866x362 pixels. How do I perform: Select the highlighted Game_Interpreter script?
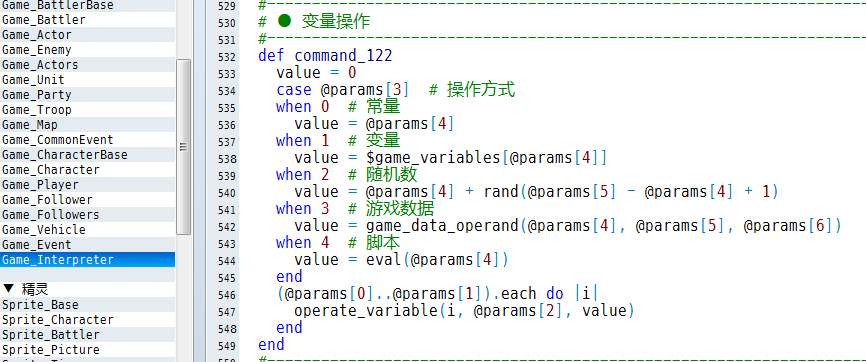[x=87, y=260]
